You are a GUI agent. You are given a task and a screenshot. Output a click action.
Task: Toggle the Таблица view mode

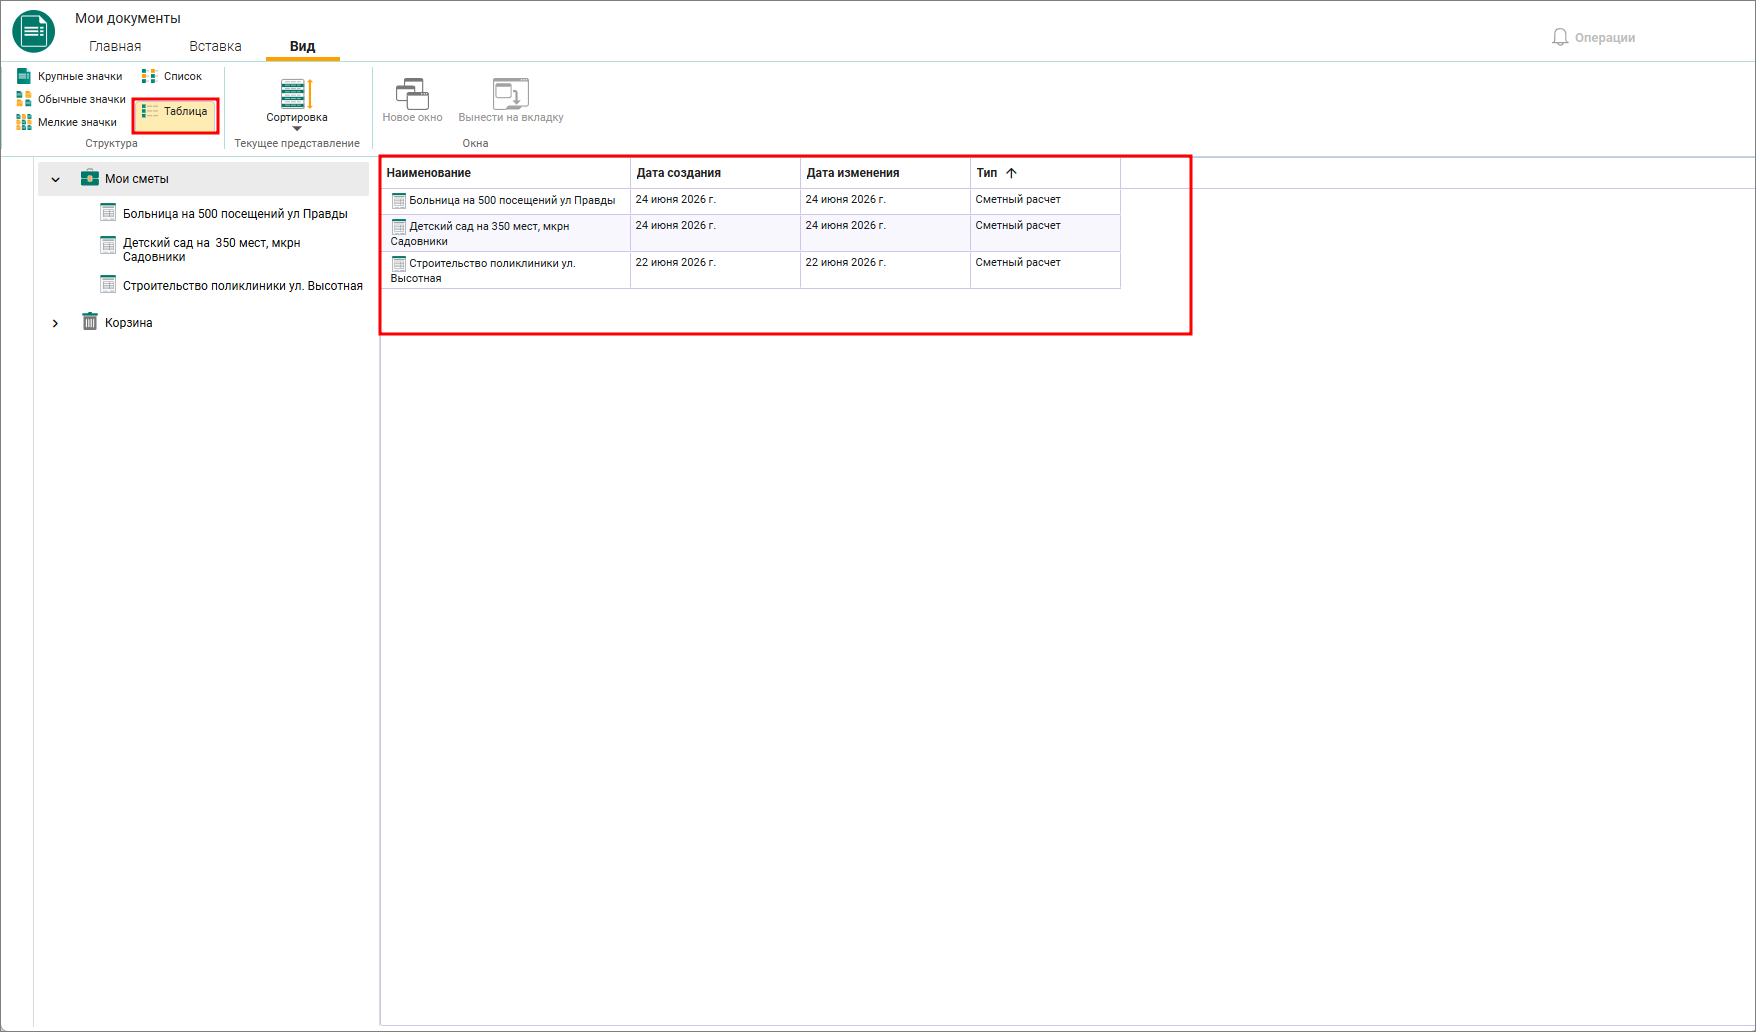click(x=175, y=112)
